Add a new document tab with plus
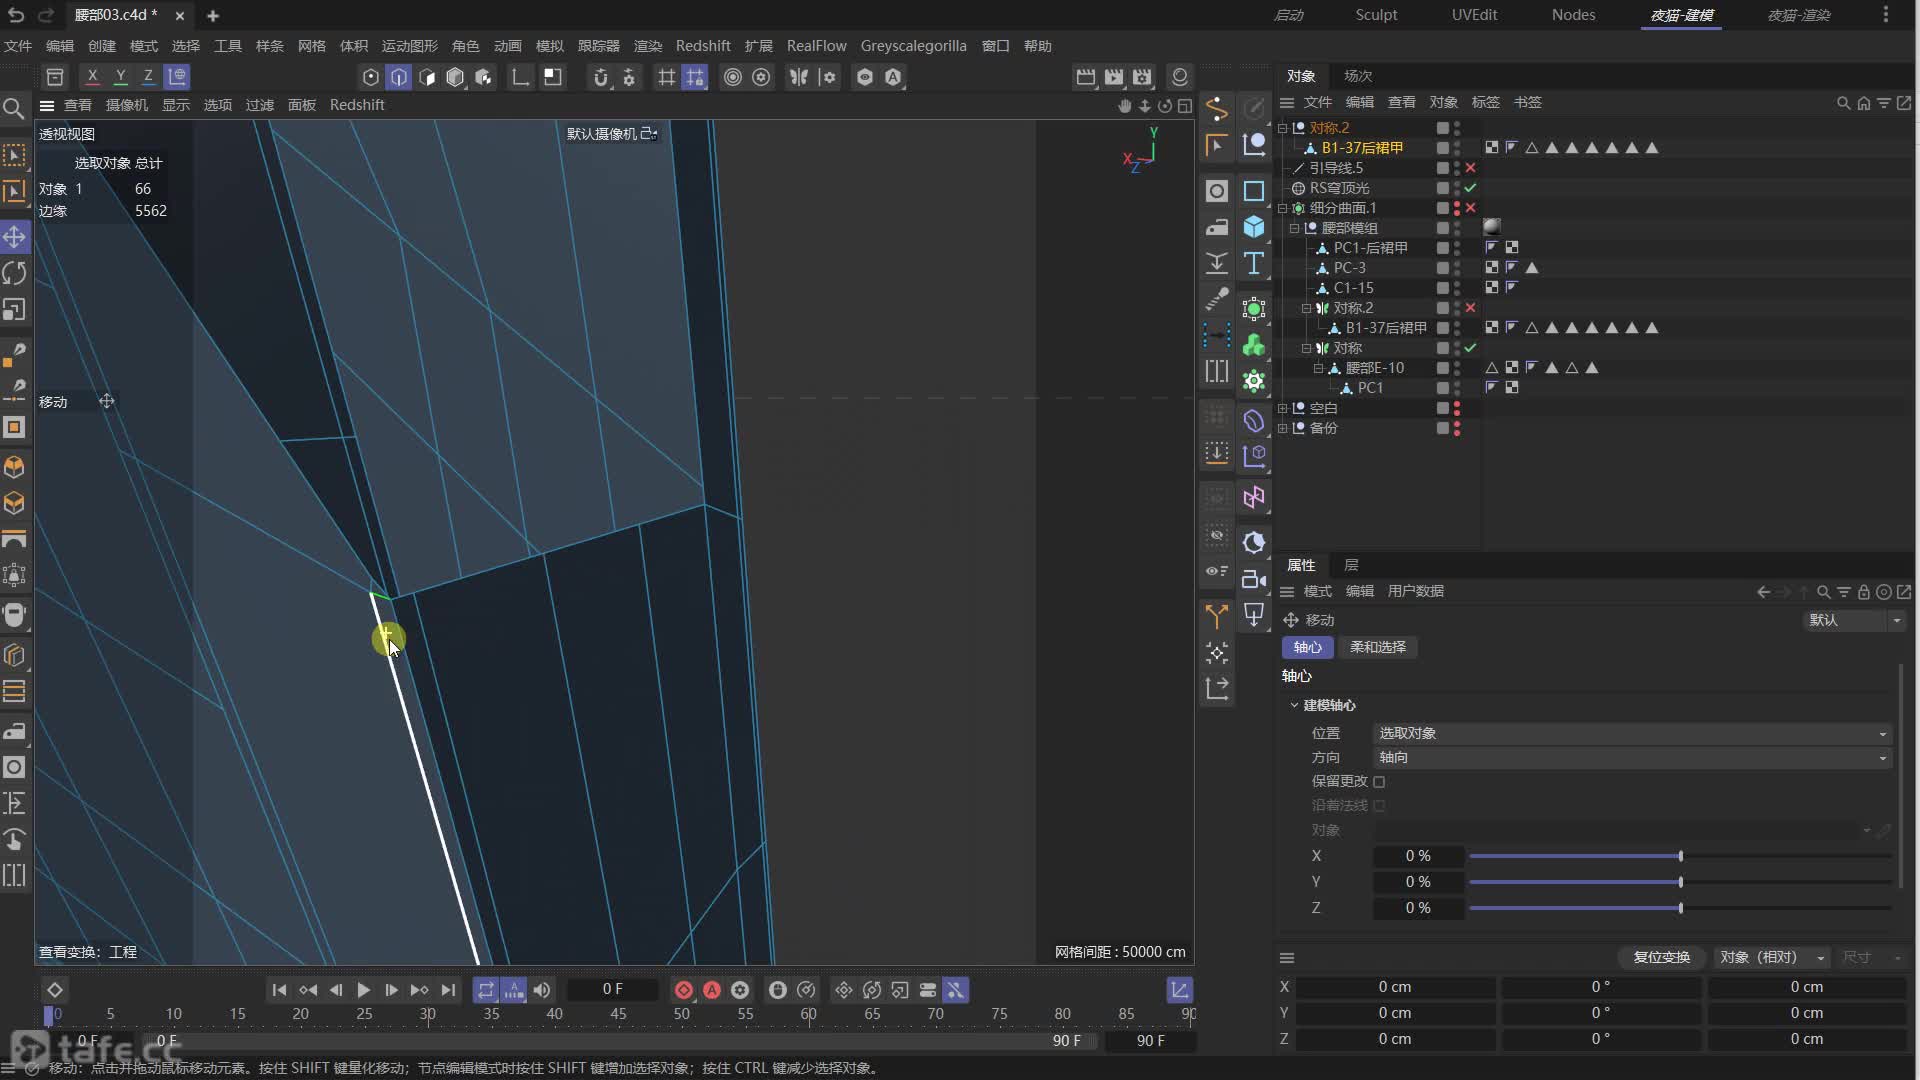Screen dimensions: 1920x1080 [x=212, y=16]
